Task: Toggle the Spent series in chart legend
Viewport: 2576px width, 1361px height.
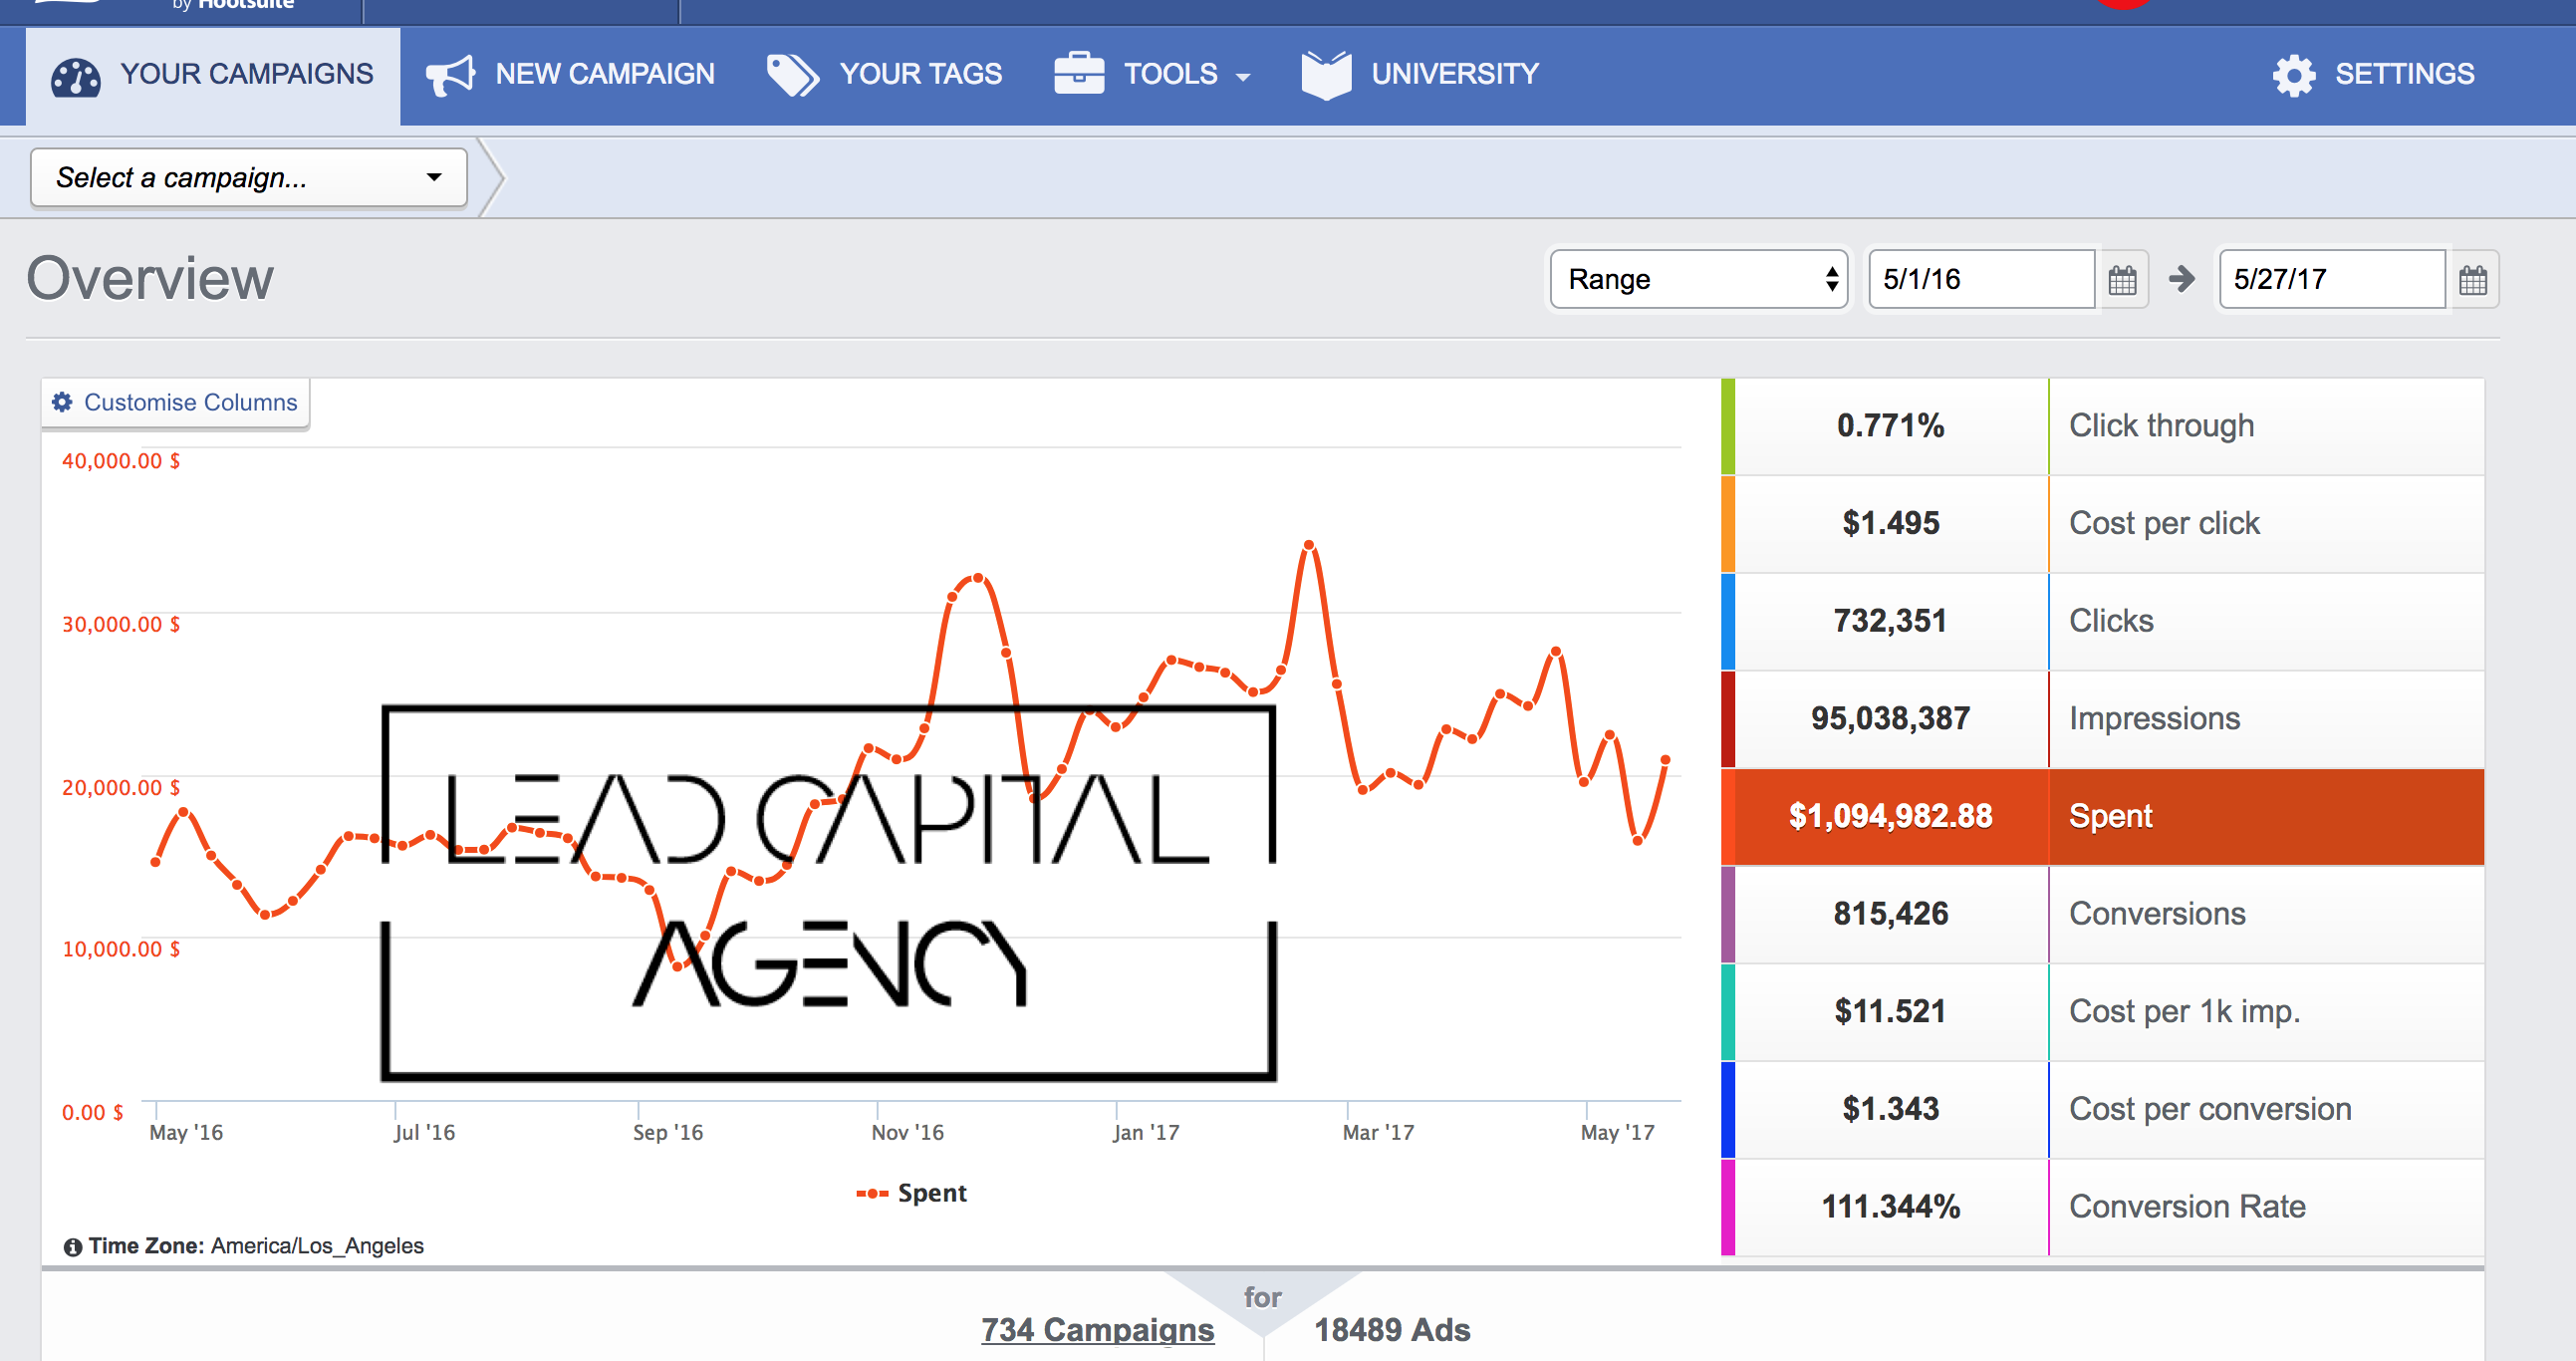Action: click(911, 1193)
